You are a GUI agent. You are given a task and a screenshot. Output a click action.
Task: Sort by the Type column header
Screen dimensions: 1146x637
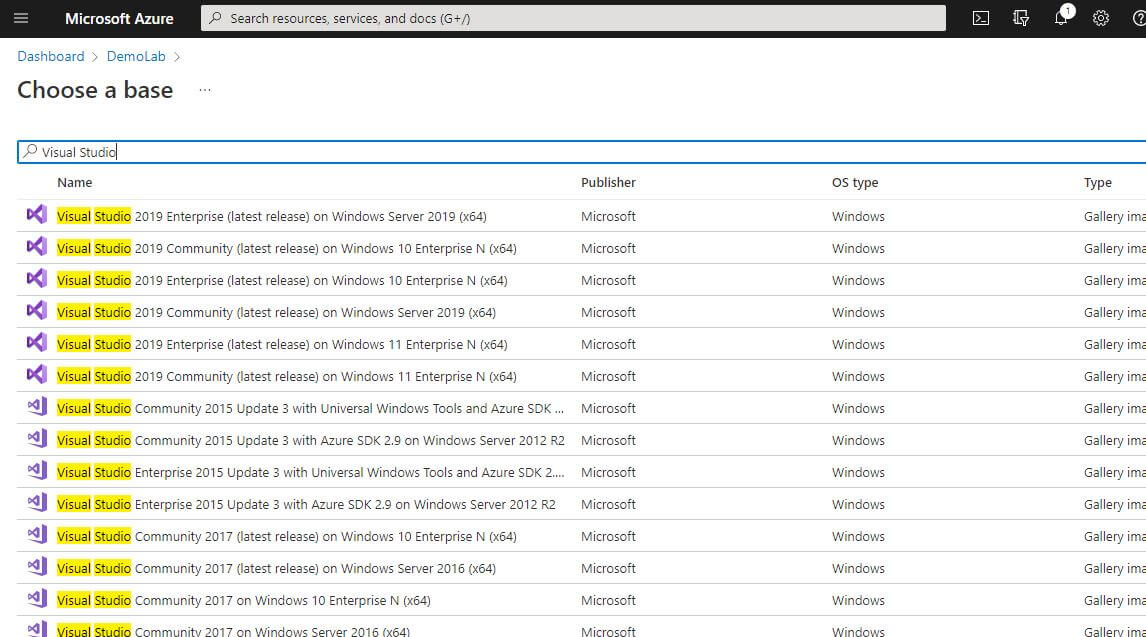(x=1098, y=183)
